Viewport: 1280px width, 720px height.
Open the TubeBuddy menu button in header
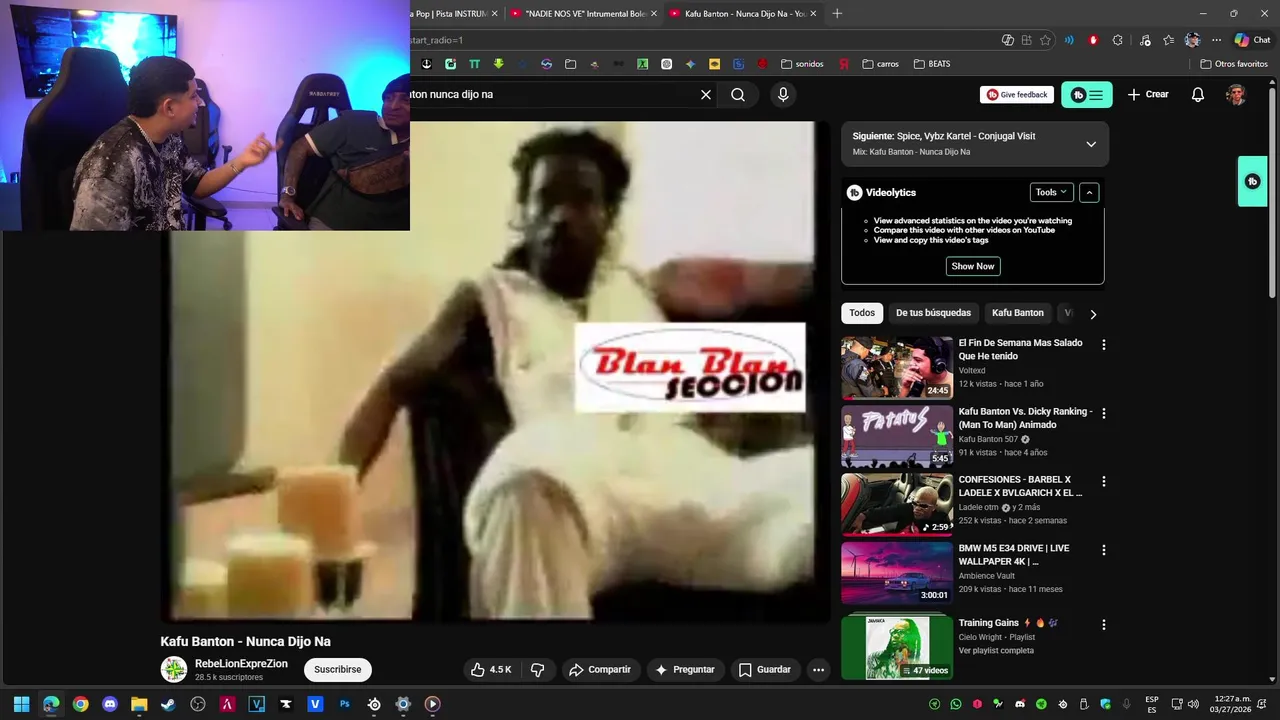pos(1087,95)
